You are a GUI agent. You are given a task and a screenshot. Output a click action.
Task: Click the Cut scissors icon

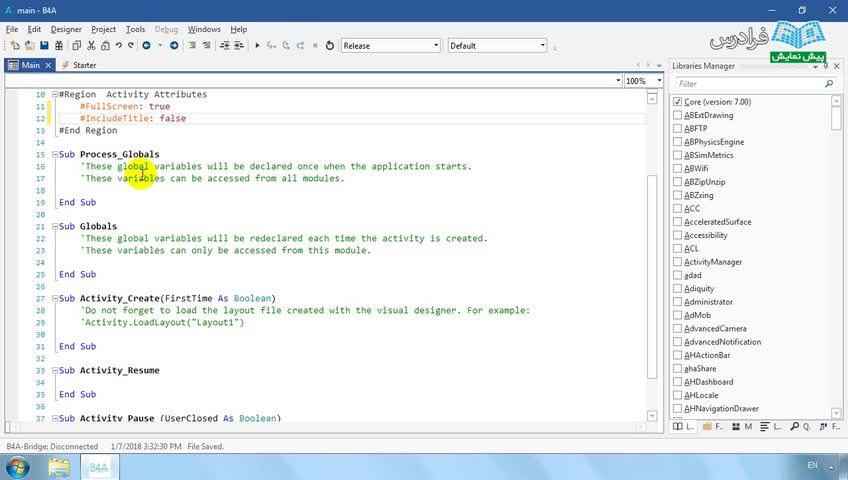click(x=91, y=46)
